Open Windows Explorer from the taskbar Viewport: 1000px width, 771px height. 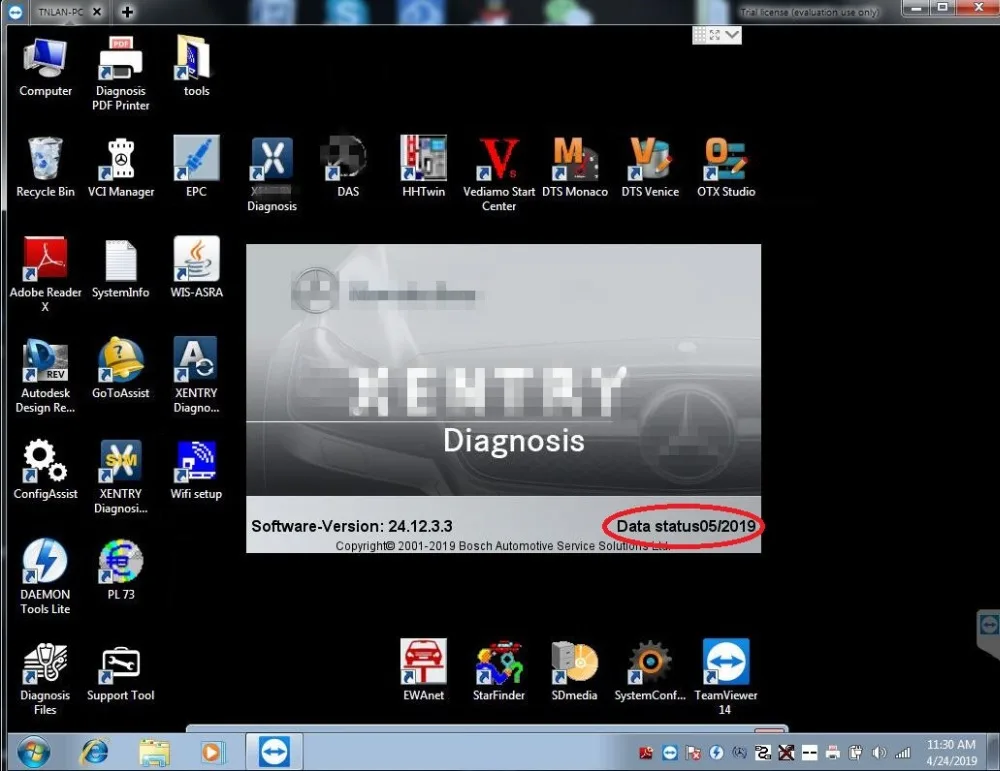click(154, 753)
